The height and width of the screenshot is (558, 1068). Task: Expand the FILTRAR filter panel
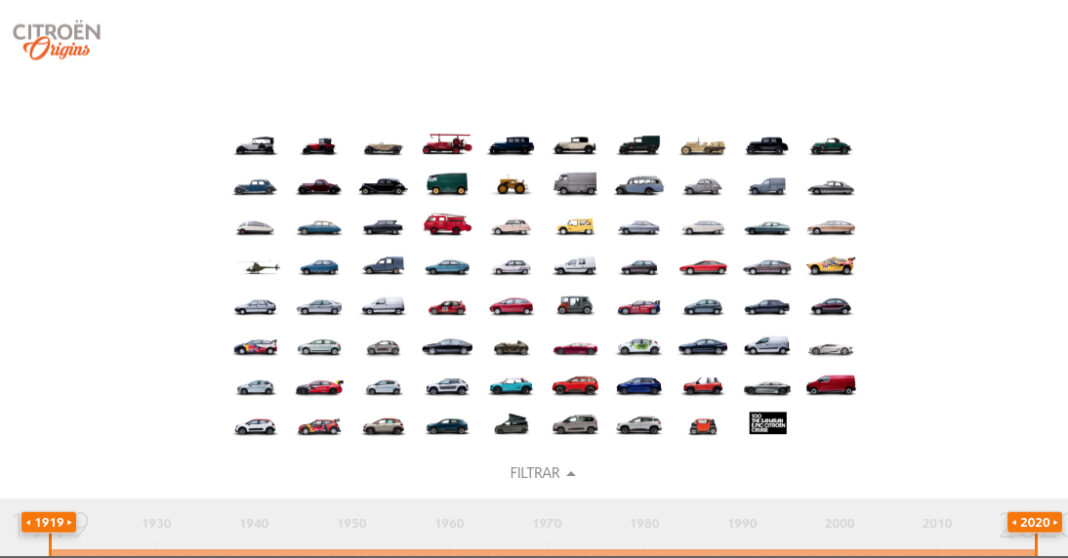coord(542,473)
